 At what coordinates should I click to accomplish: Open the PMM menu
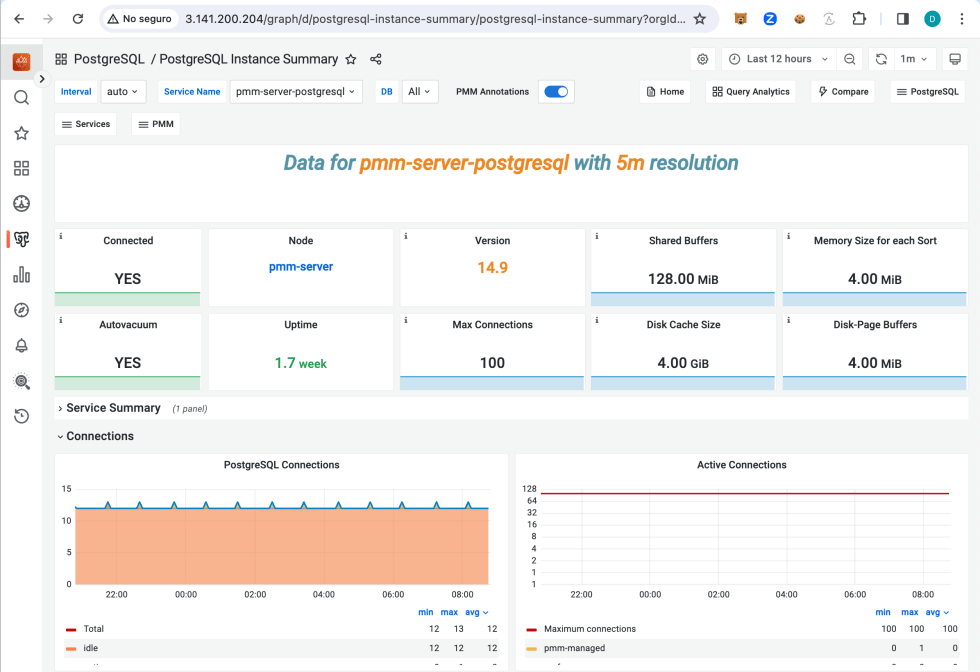[x=155, y=124]
